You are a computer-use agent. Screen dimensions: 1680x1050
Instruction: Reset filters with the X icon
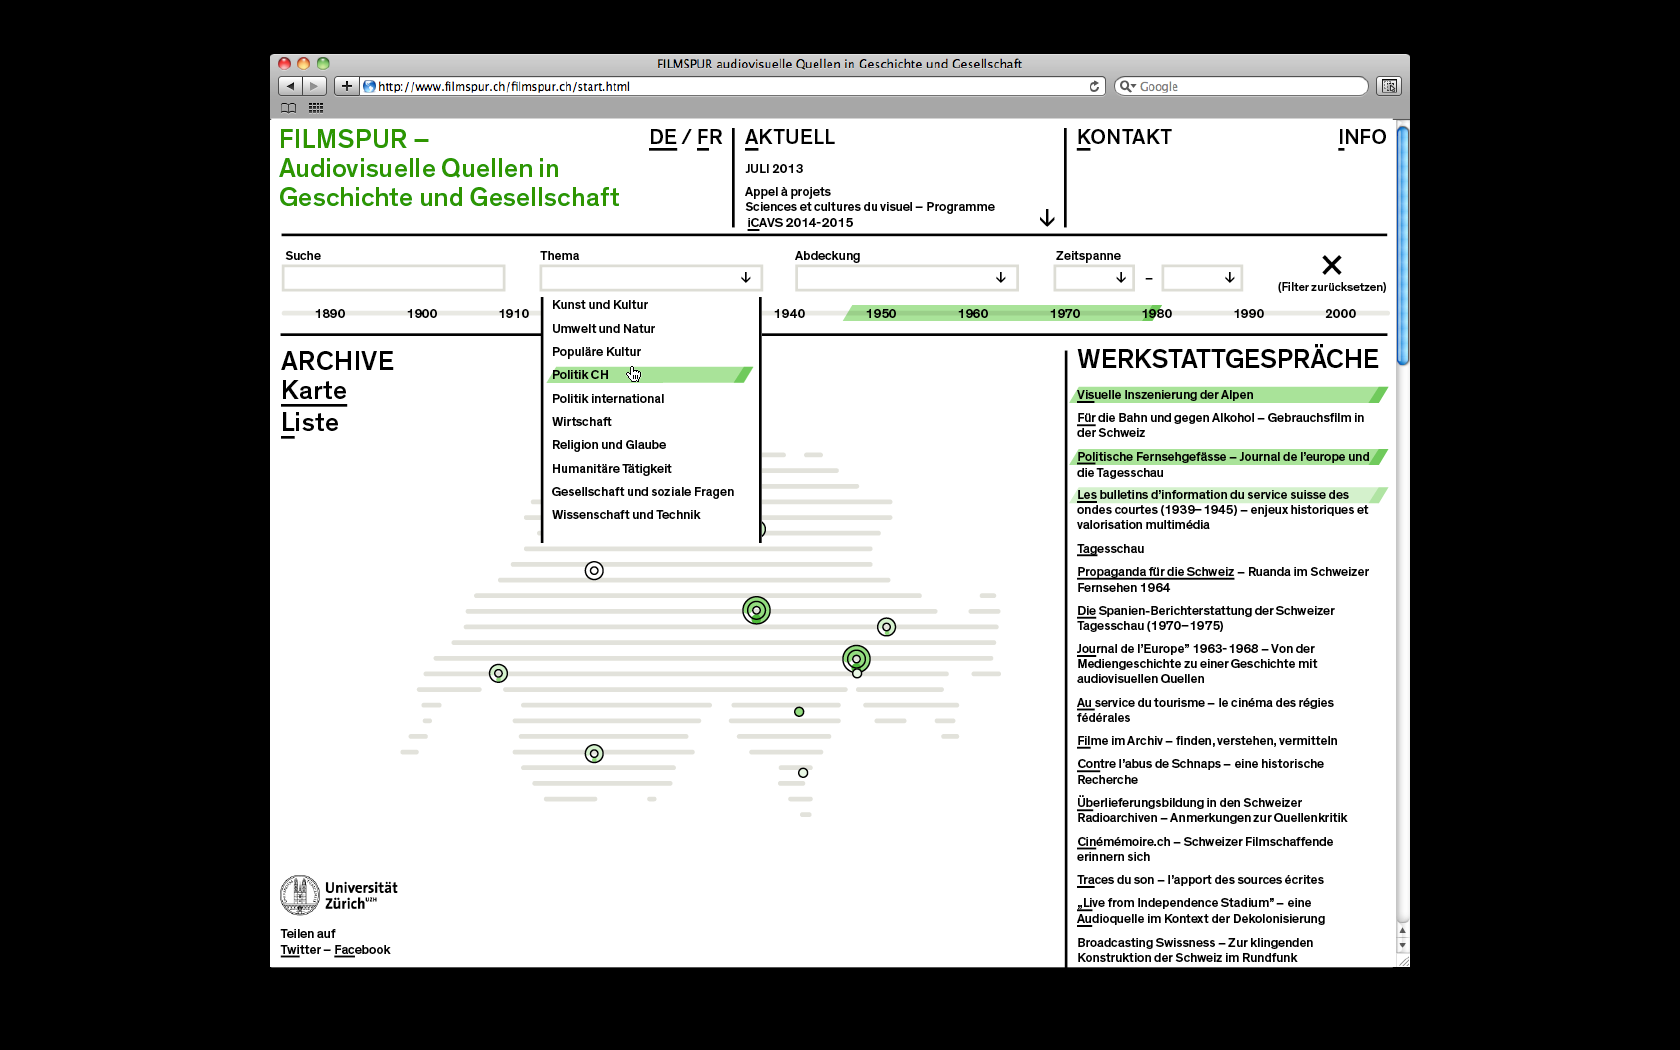[x=1331, y=265]
